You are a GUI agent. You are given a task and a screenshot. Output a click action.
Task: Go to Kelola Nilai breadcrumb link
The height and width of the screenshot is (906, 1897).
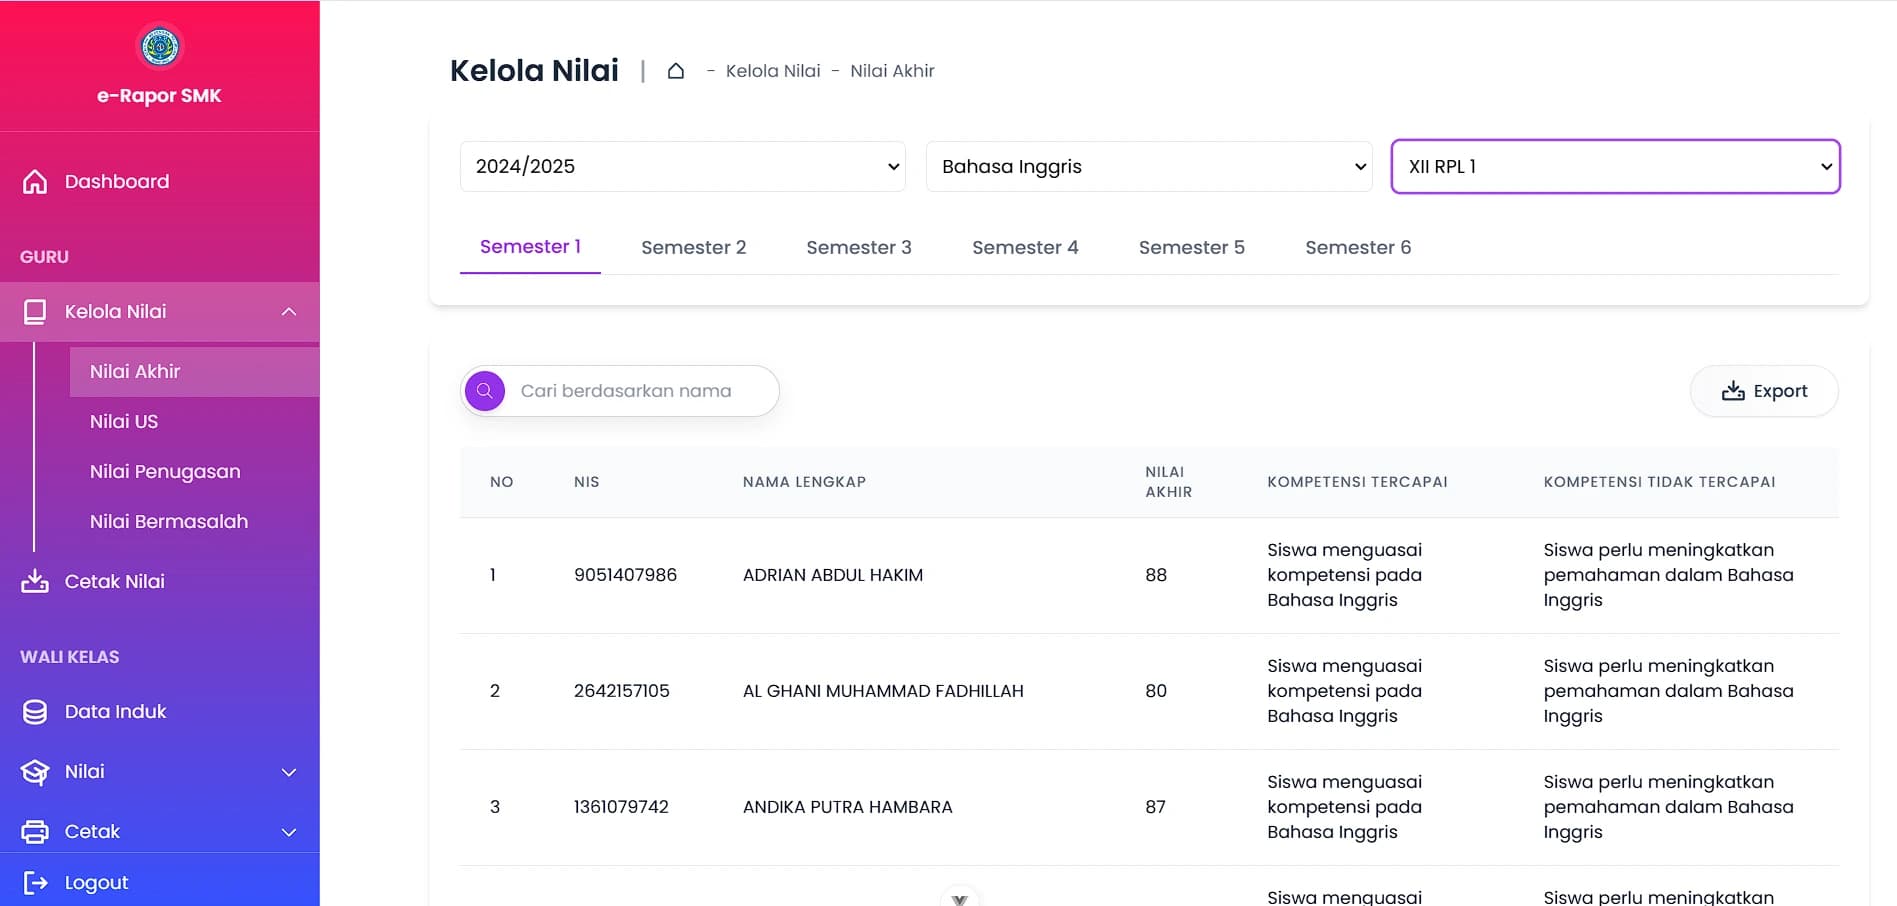(772, 71)
